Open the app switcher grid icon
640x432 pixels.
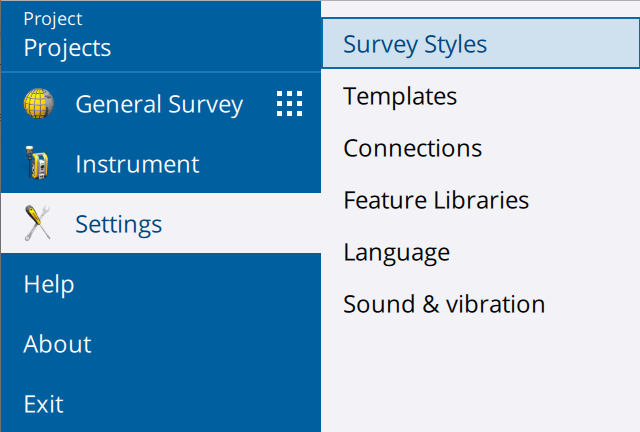pyautogui.click(x=289, y=103)
